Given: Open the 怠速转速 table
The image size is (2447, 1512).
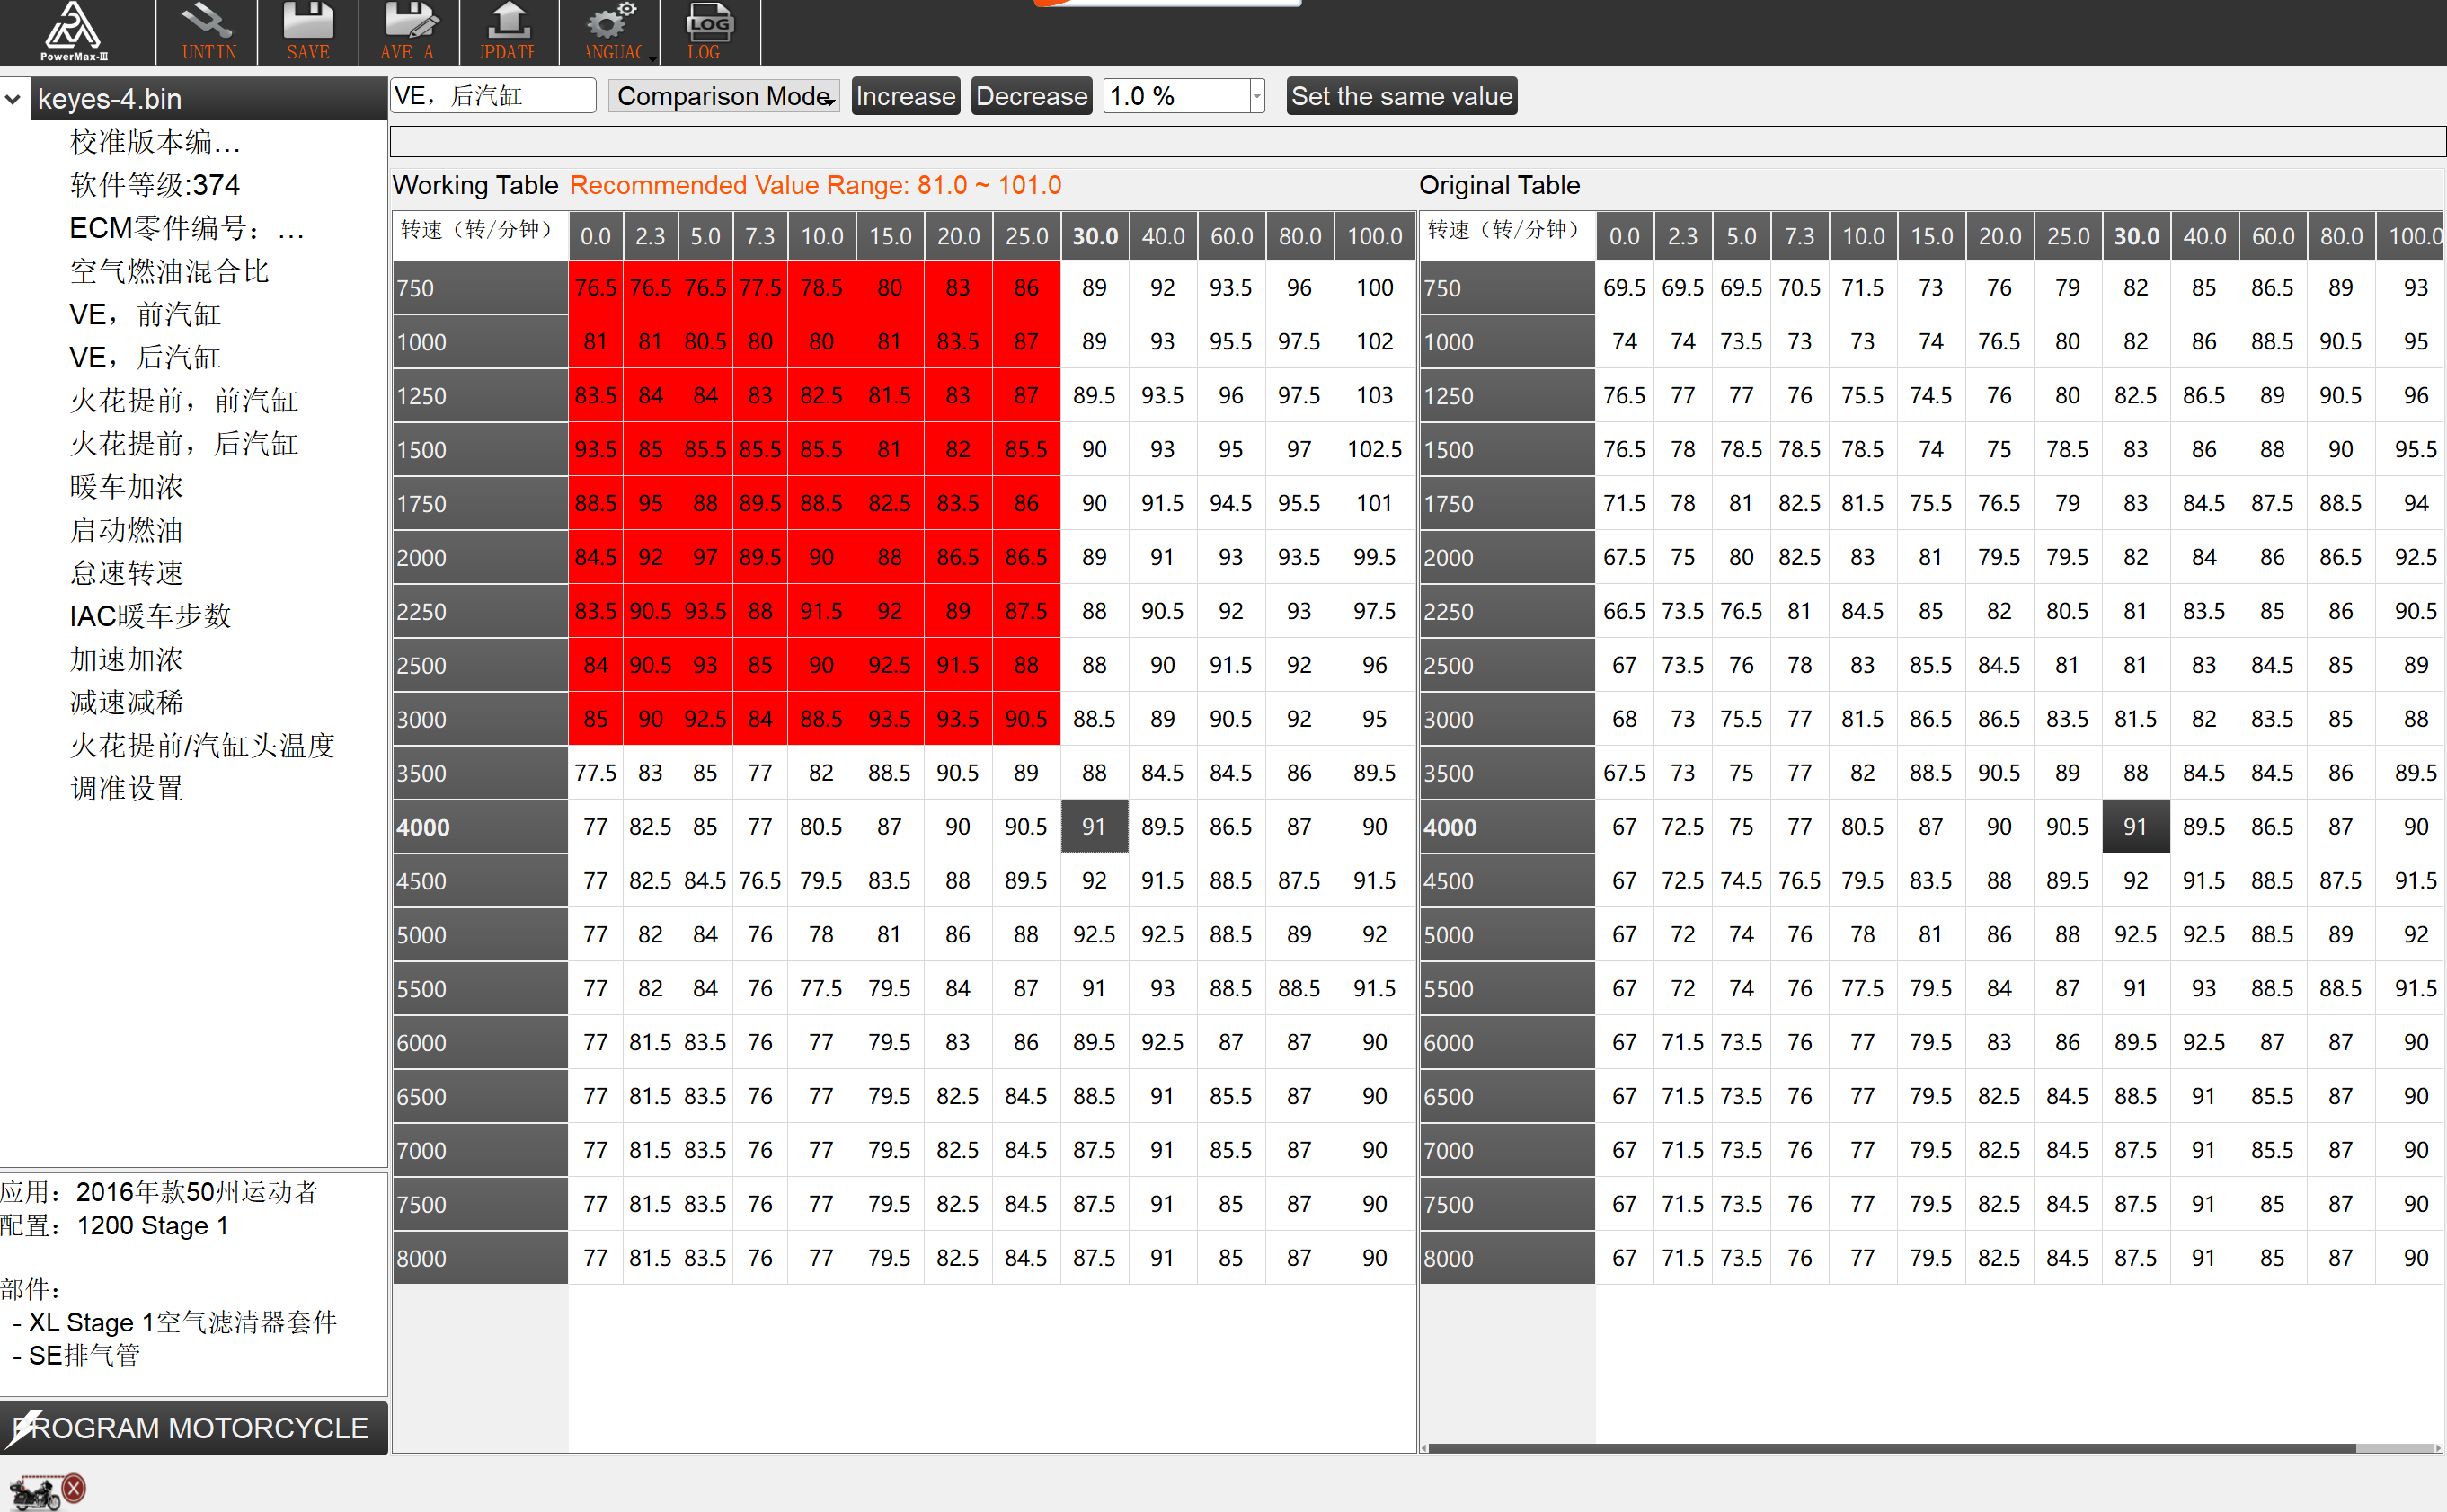Looking at the screenshot, I should [126, 573].
